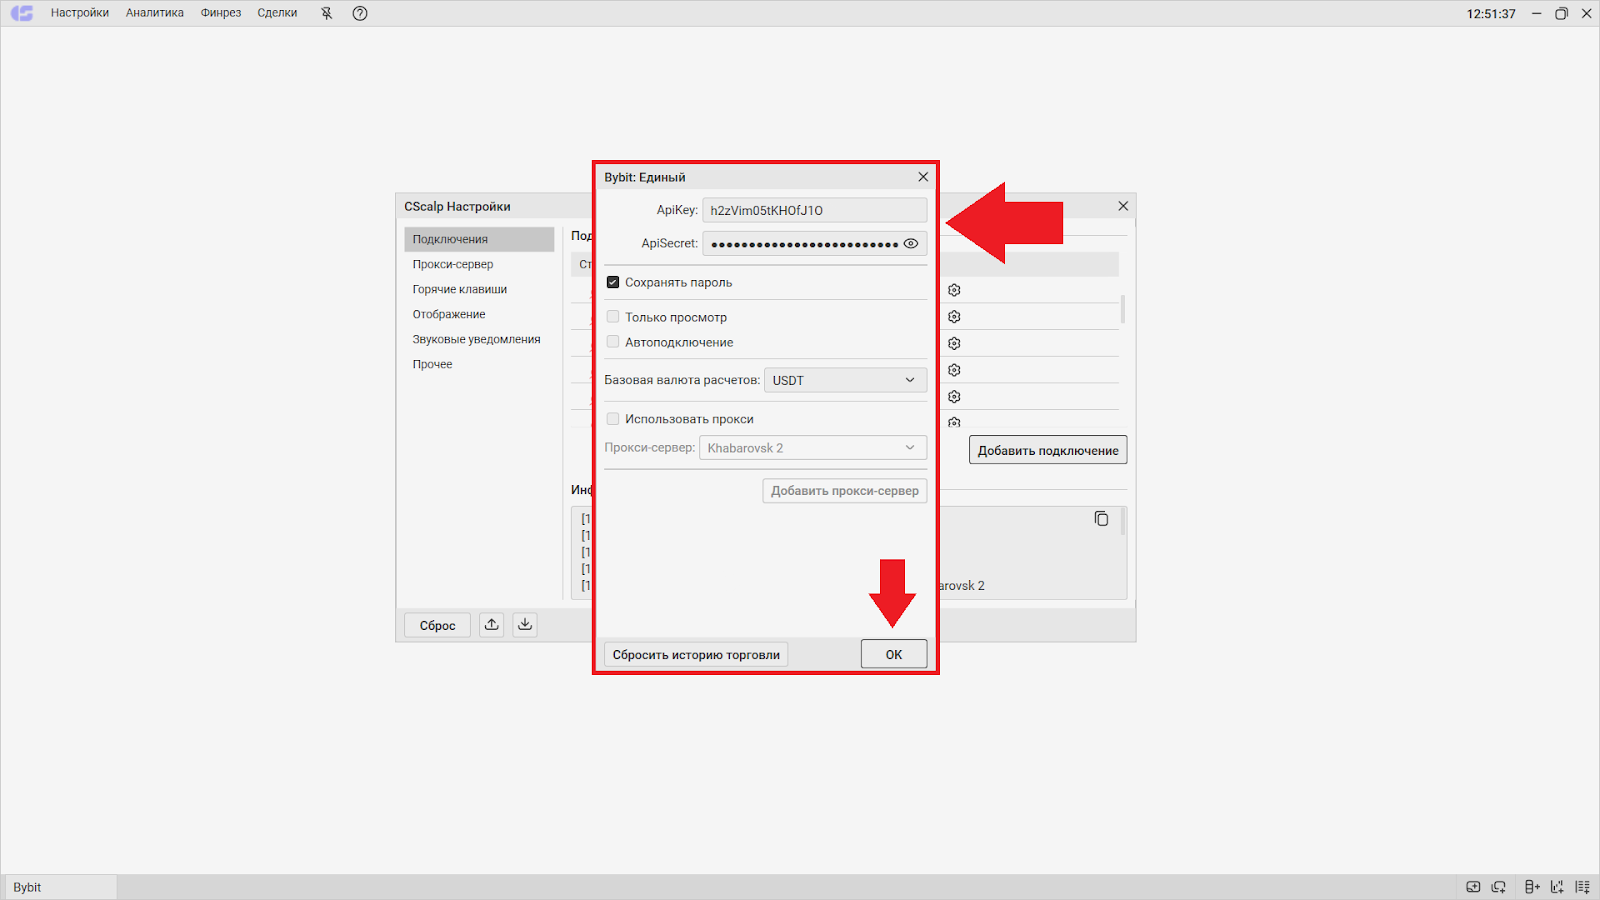
Task: Reveal ApiSecret with the eye icon
Action: [x=911, y=243]
